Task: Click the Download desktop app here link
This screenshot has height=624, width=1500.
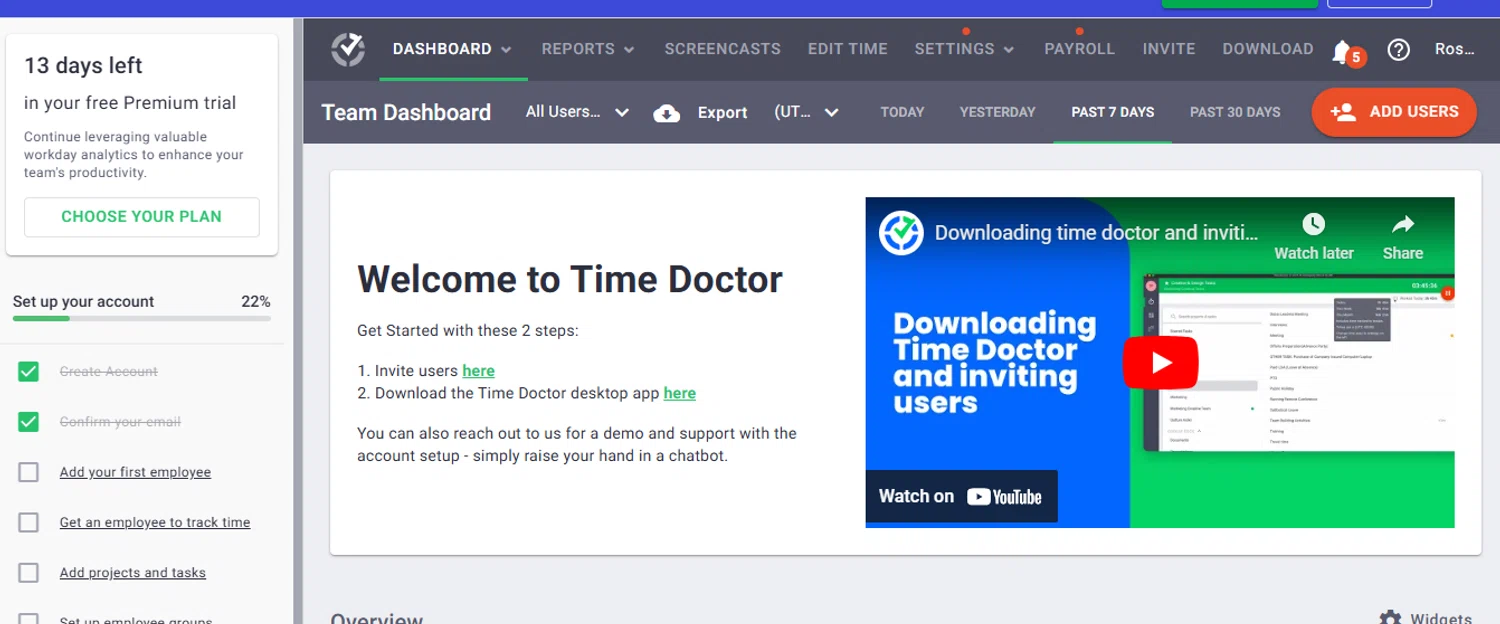Action: 679,393
